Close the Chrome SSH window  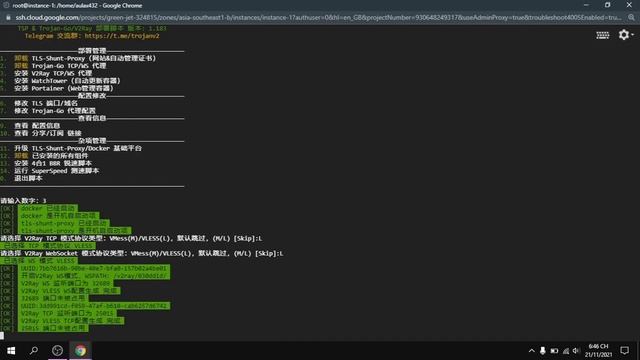[629, 5]
